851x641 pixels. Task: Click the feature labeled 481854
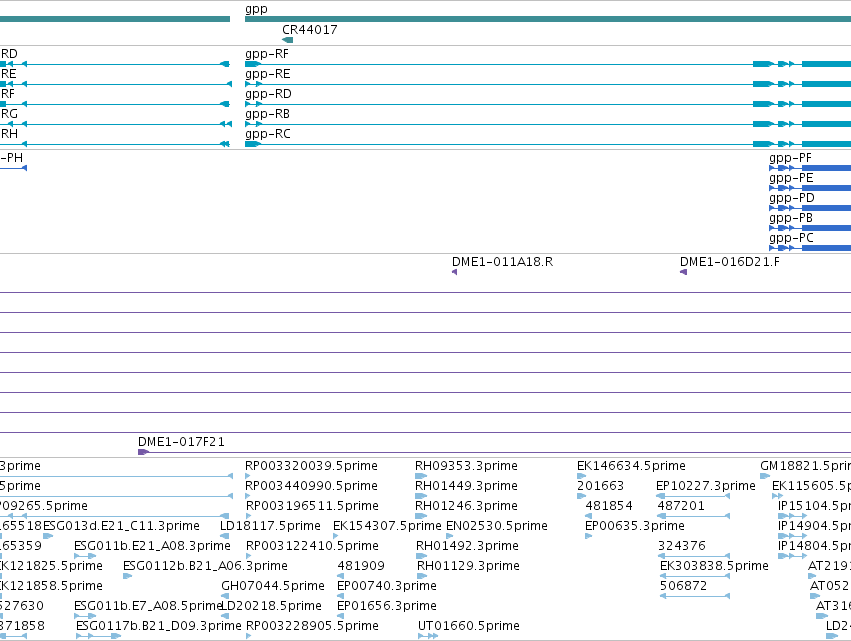(x=609, y=506)
